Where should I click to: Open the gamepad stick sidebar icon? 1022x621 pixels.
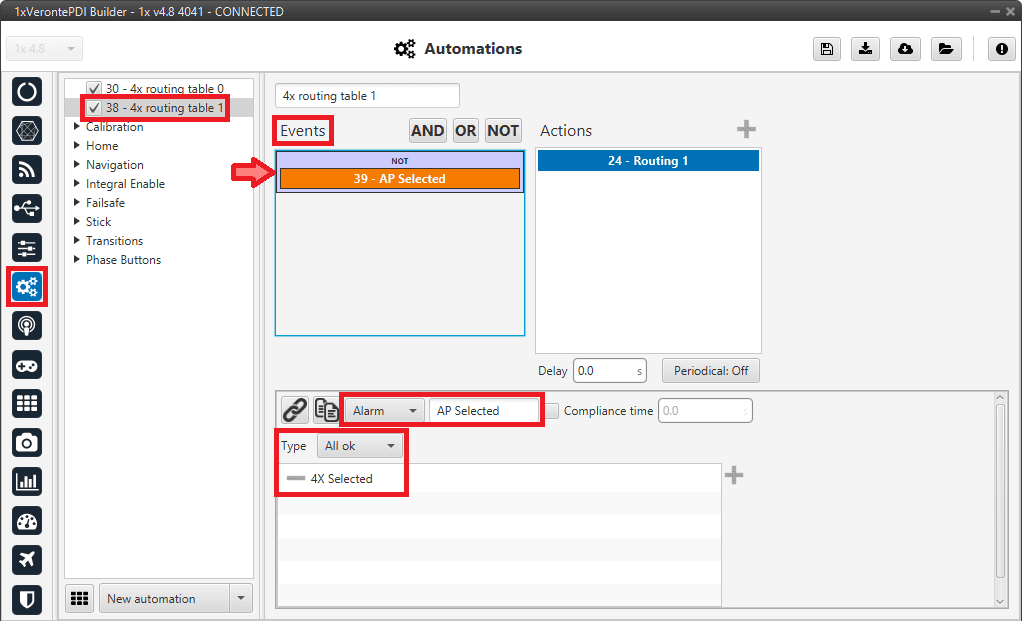pyautogui.click(x=27, y=364)
